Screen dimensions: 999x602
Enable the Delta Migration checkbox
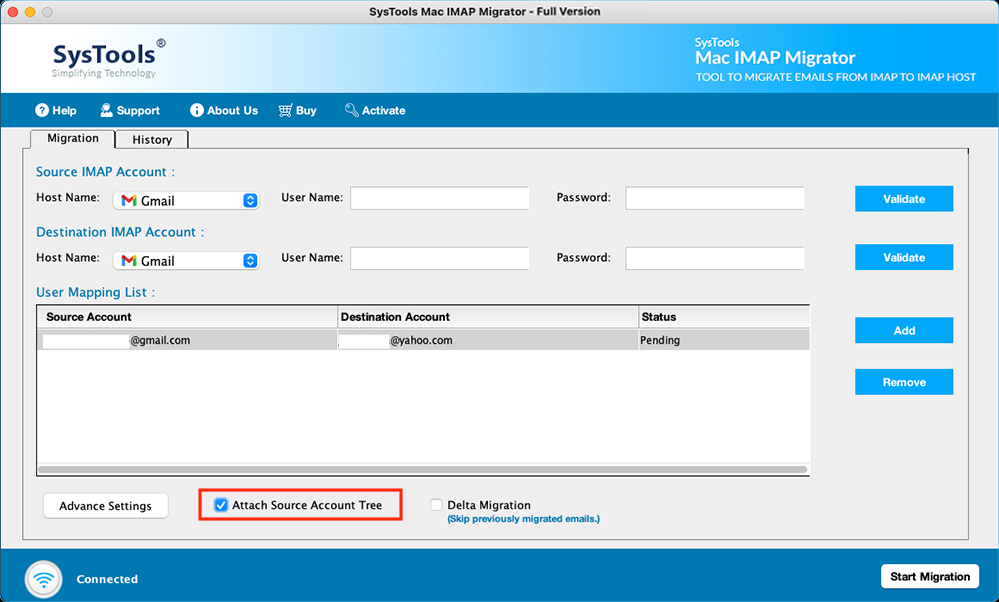tap(436, 505)
